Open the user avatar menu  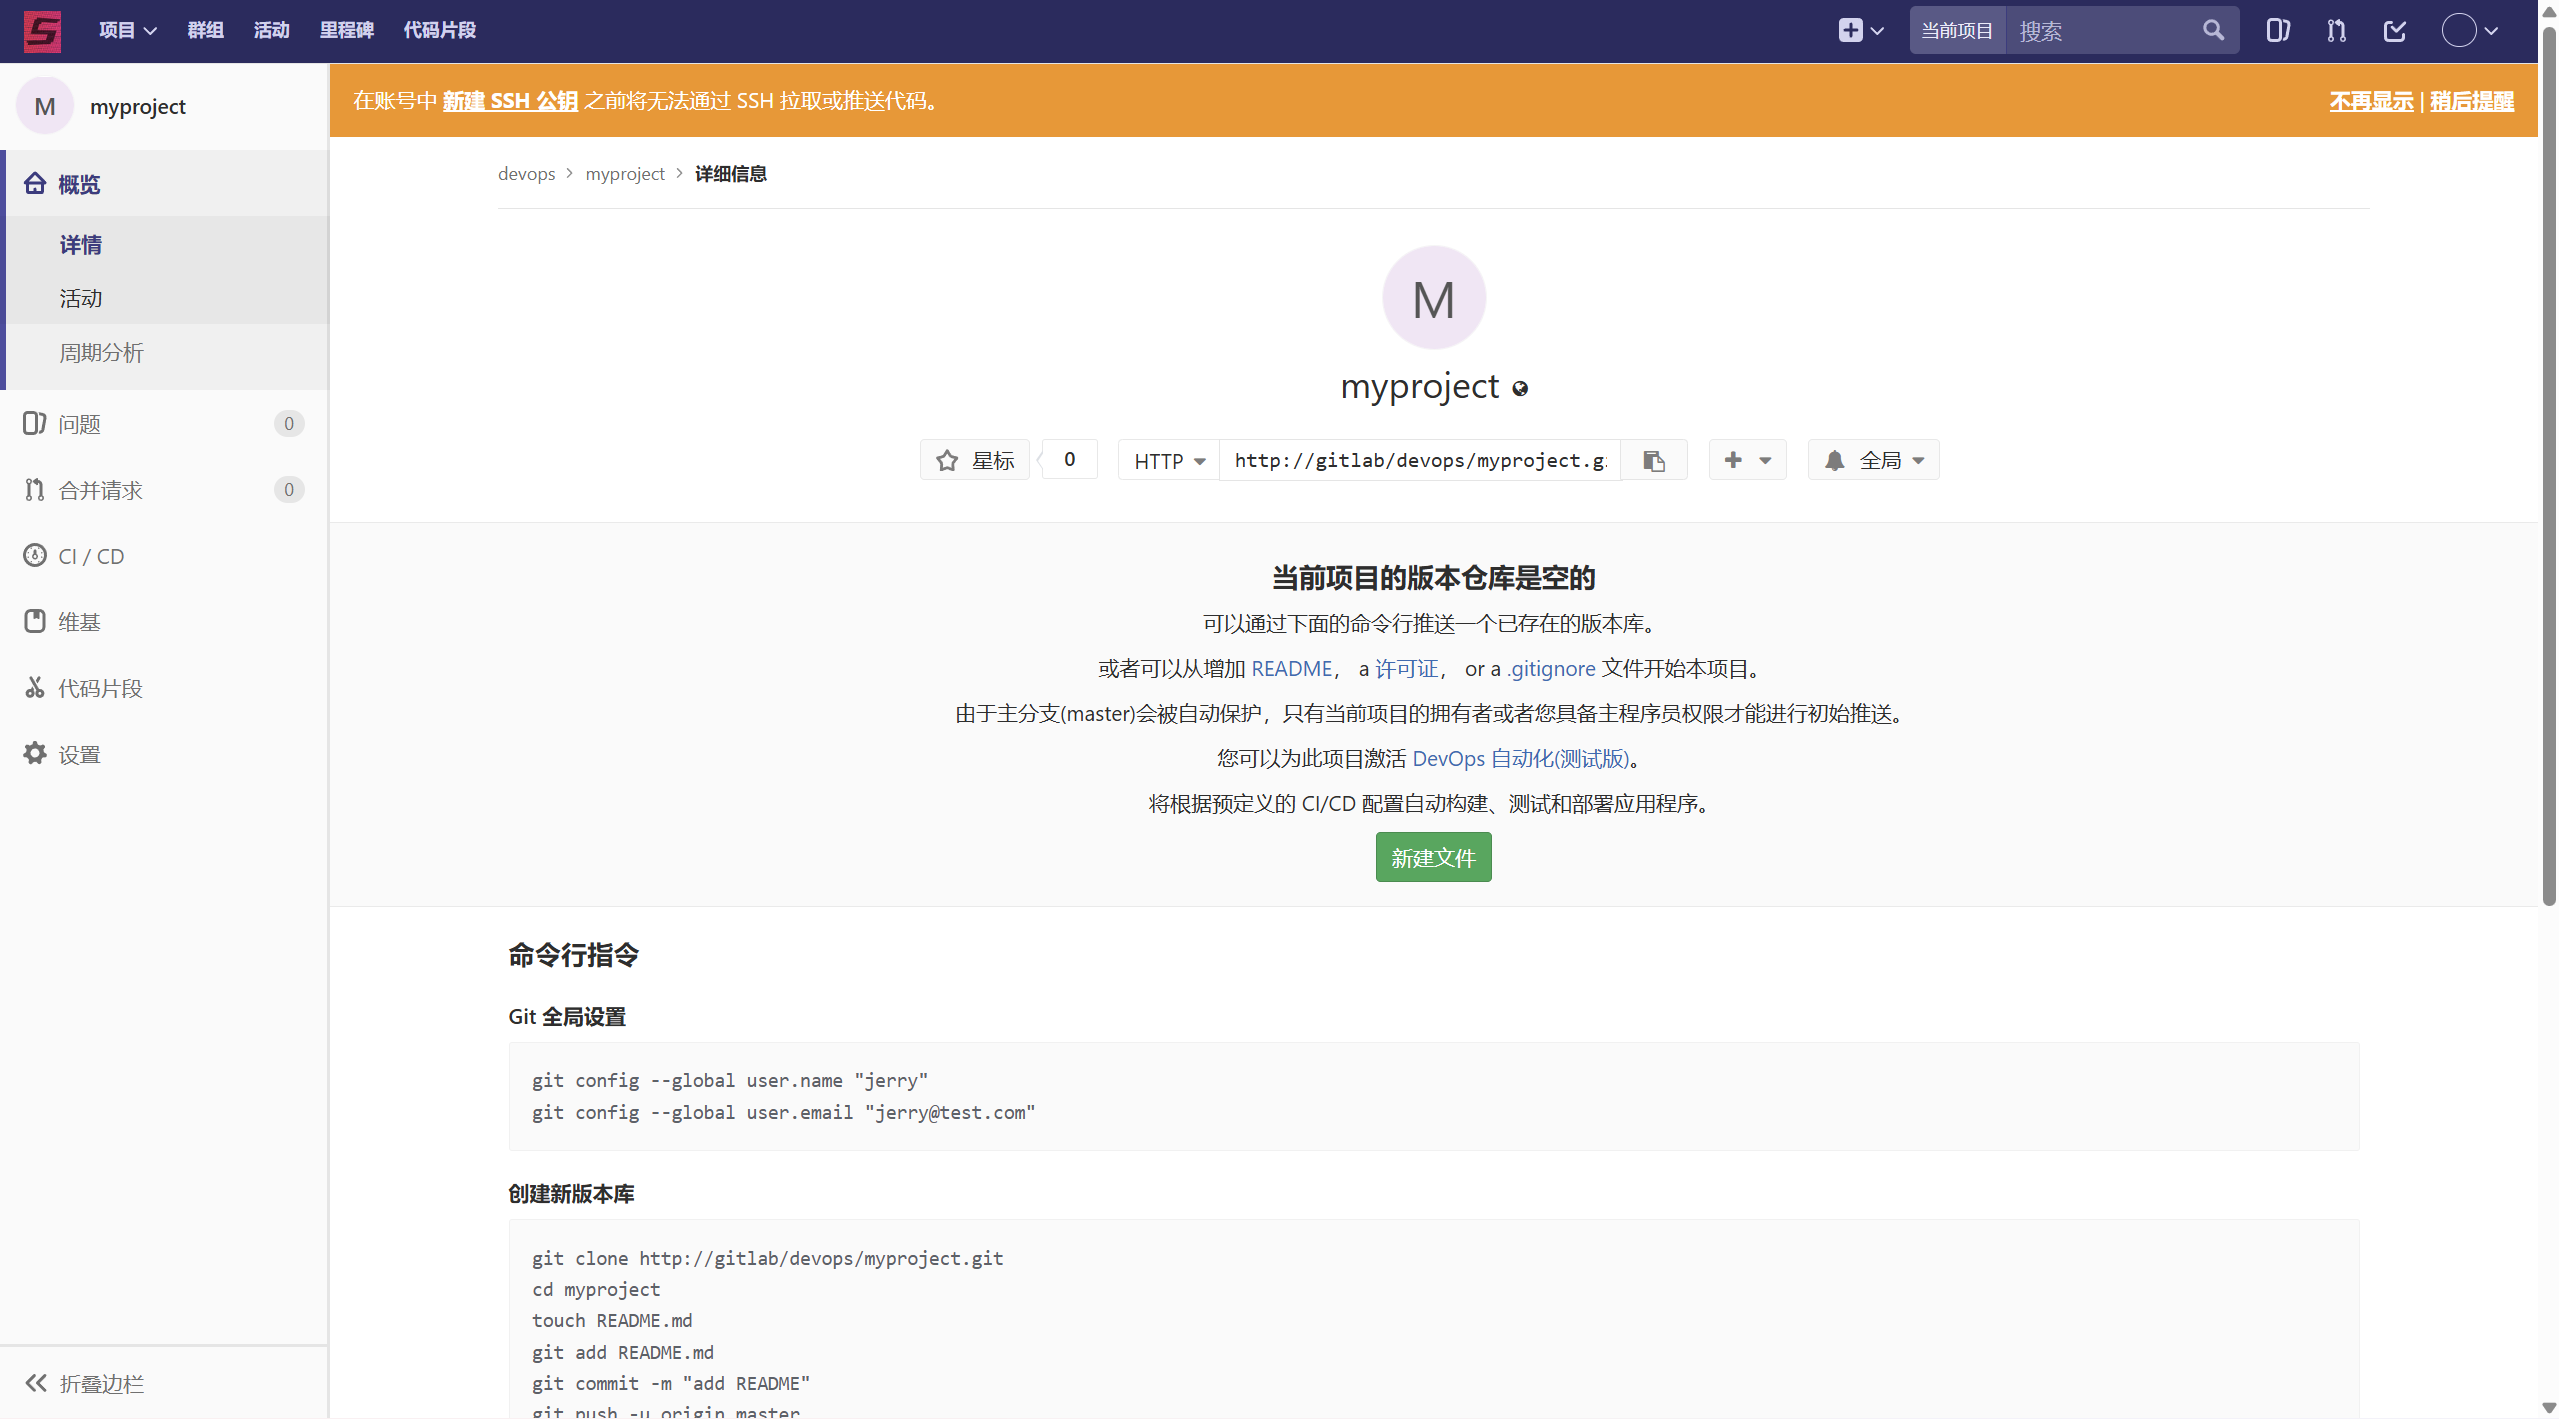click(2469, 30)
